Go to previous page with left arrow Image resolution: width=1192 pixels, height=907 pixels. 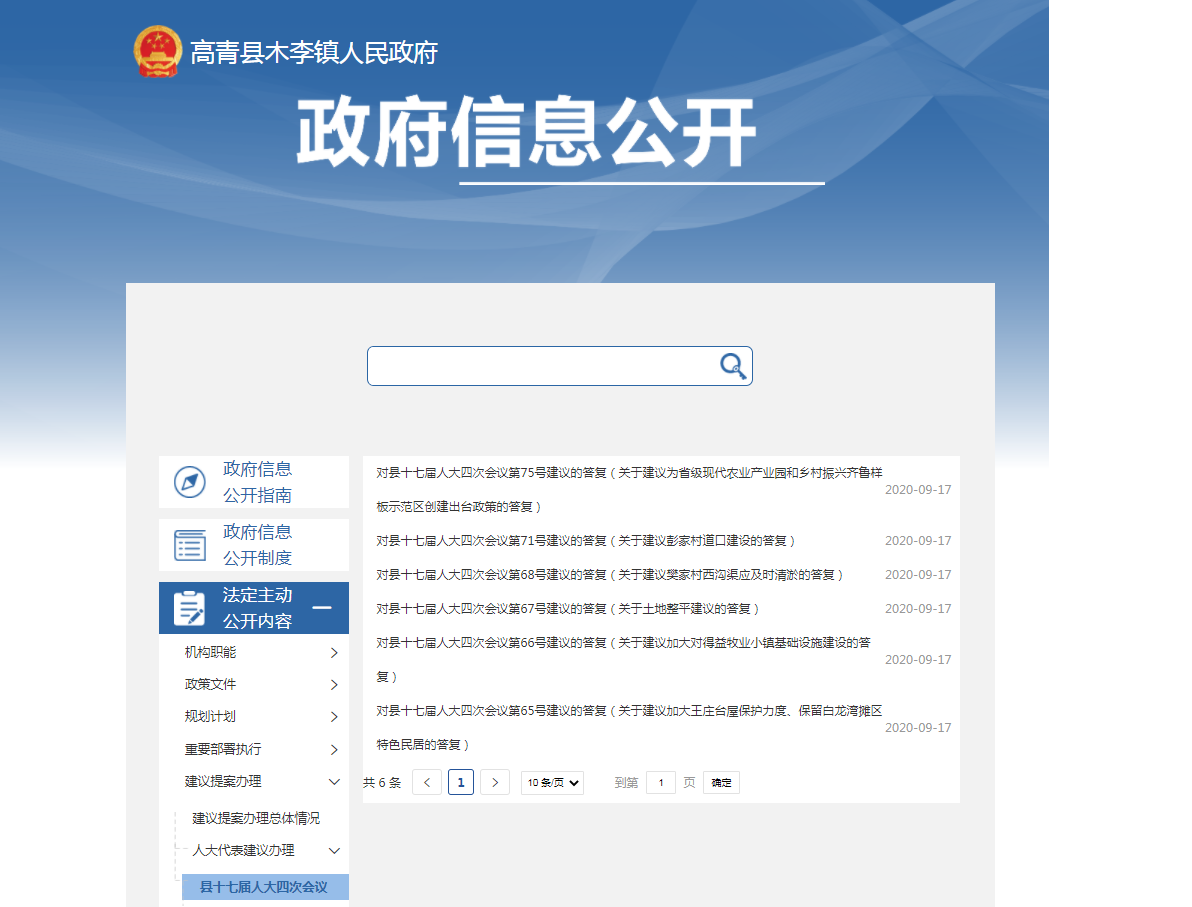click(427, 783)
